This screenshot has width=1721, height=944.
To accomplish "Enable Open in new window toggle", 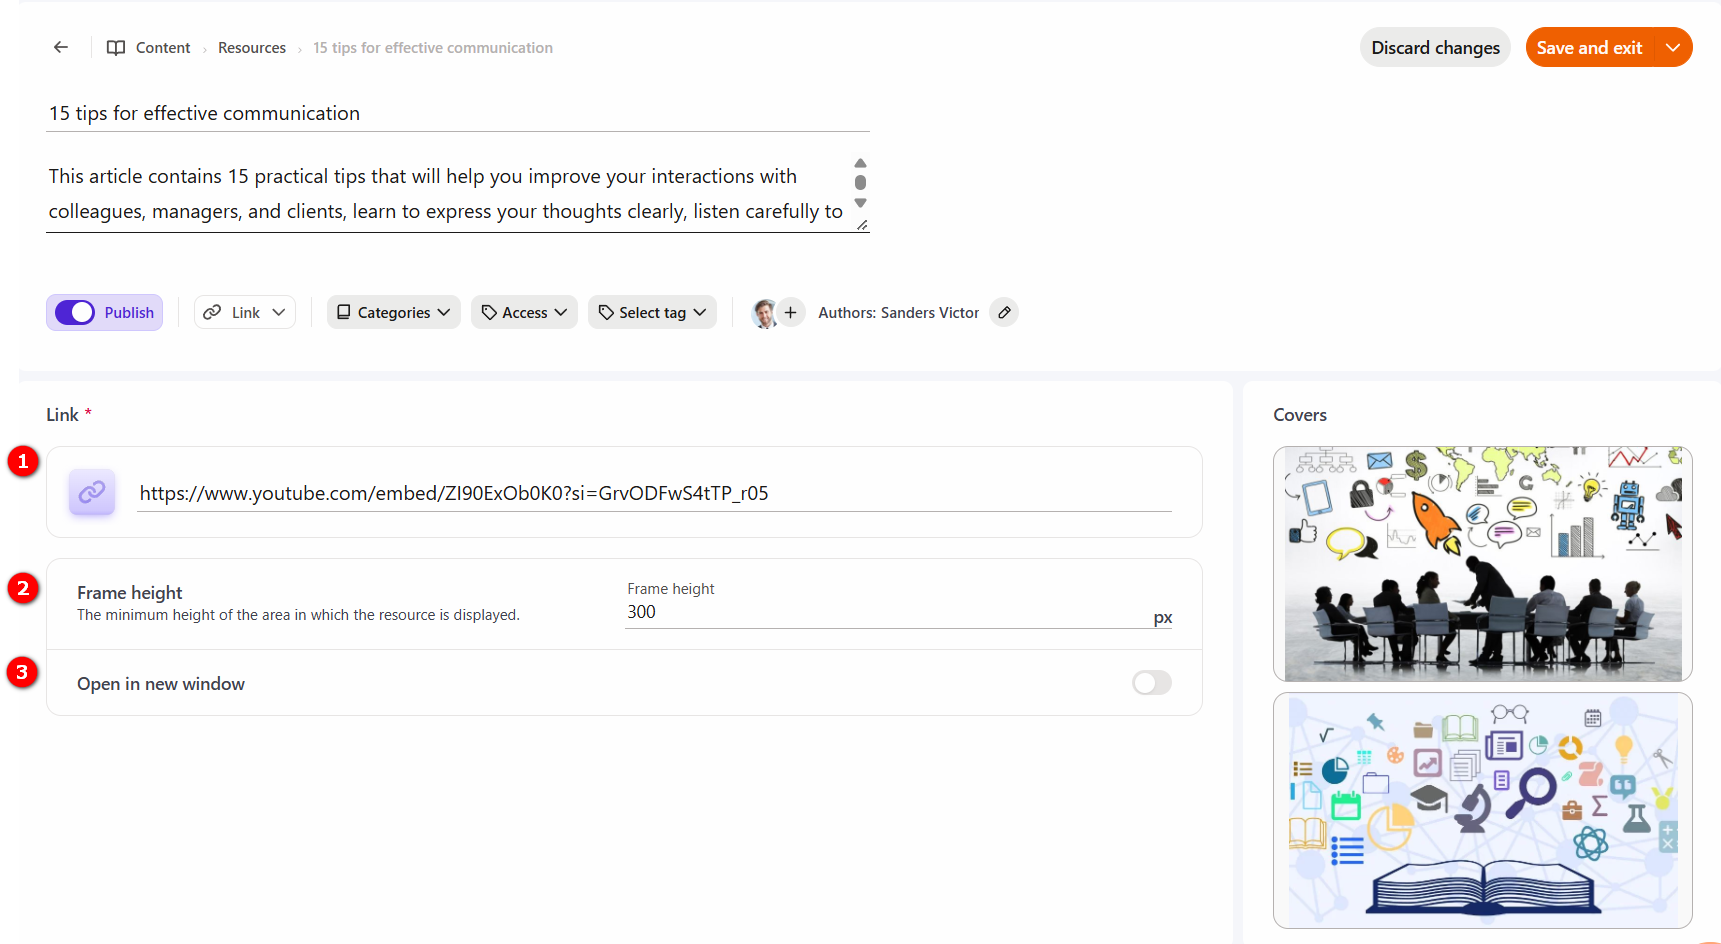I will pyautogui.click(x=1151, y=683).
